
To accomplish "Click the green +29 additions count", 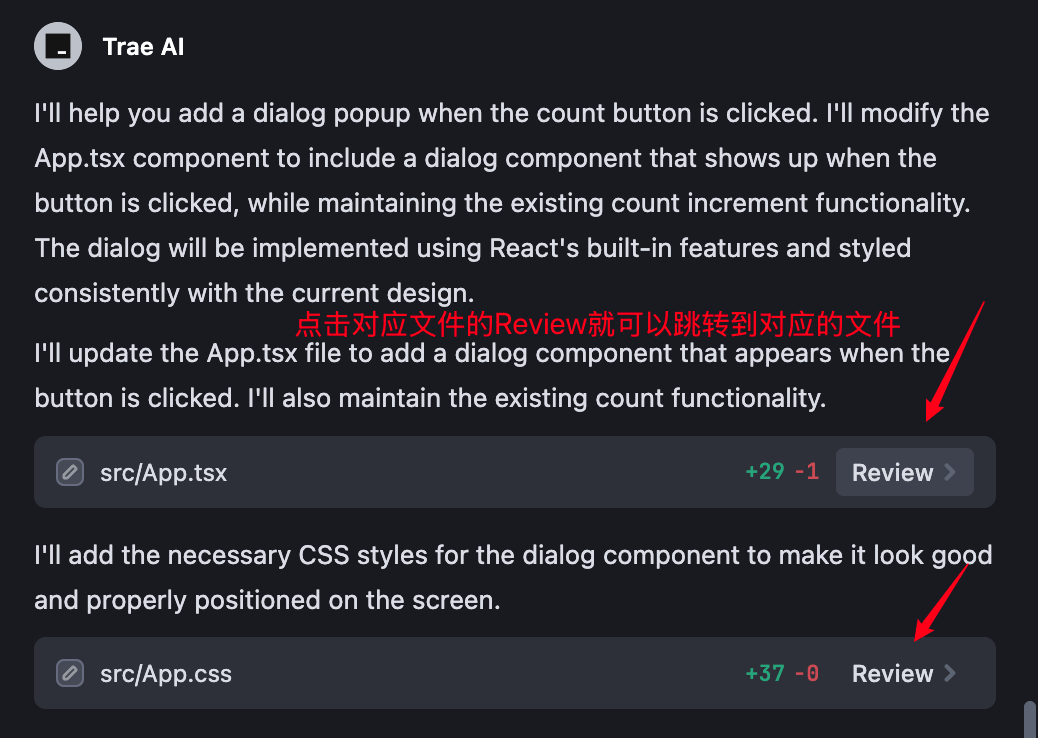I will (x=765, y=472).
